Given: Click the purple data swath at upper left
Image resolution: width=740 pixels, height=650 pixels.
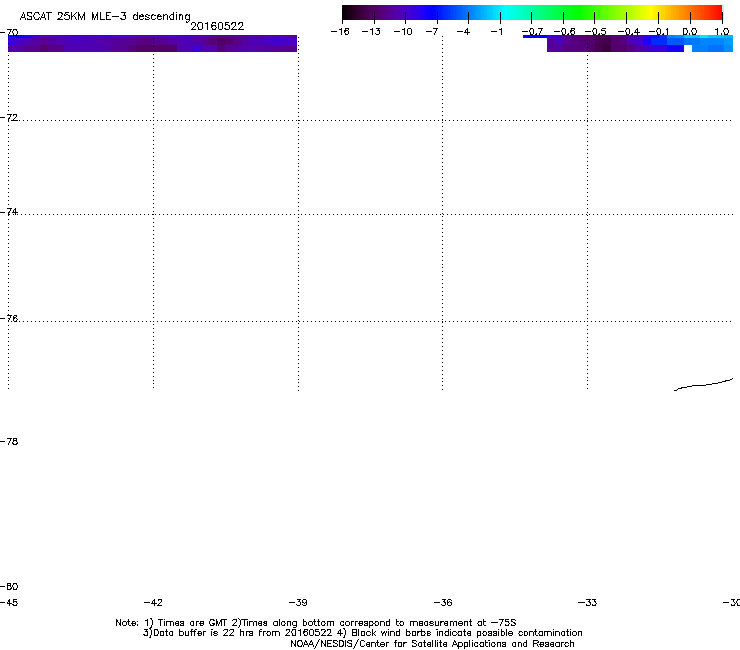Looking at the screenshot, I should 152,43.
